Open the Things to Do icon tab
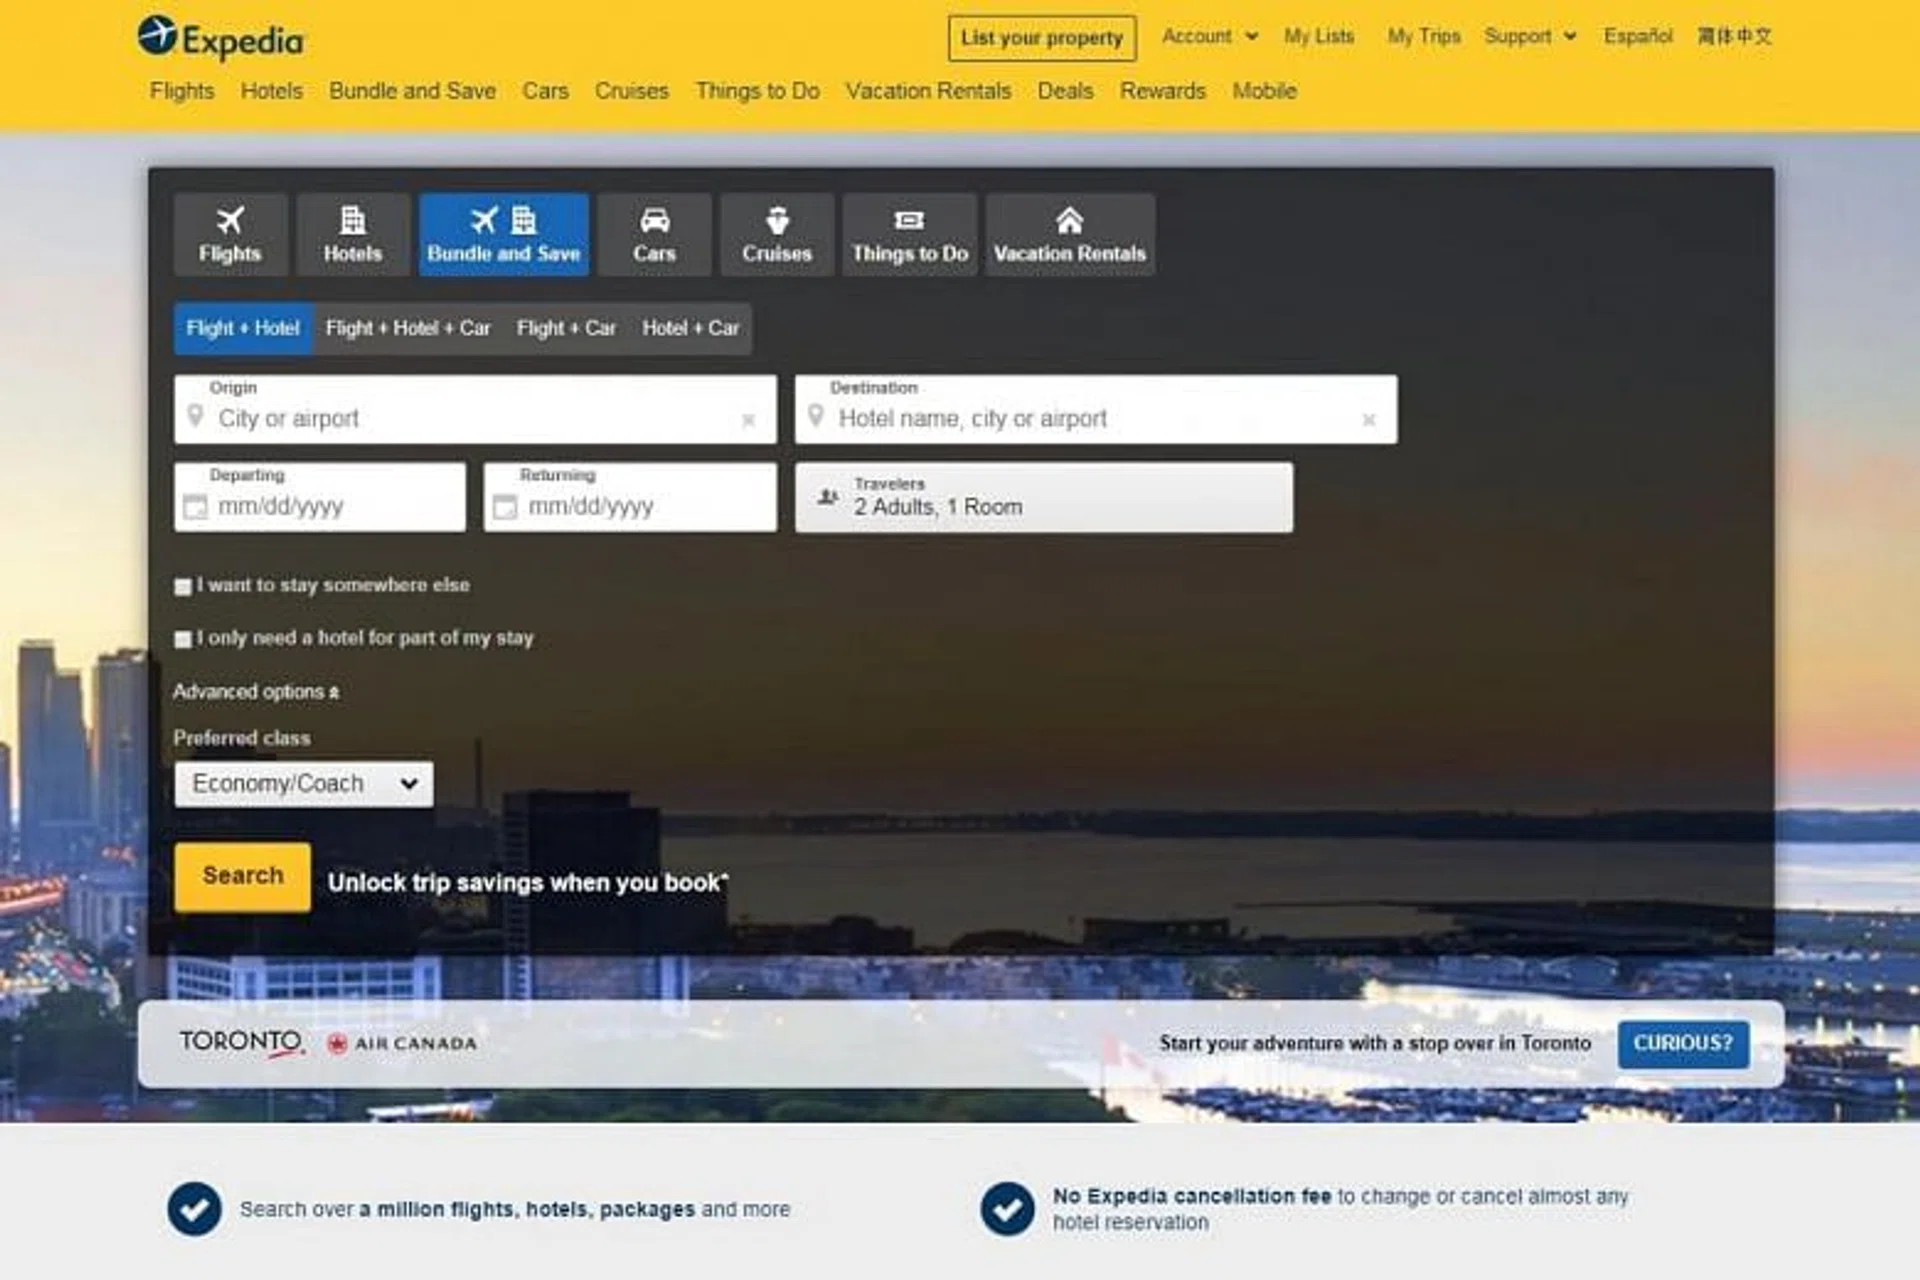The height and width of the screenshot is (1280, 1920). pos(909,234)
